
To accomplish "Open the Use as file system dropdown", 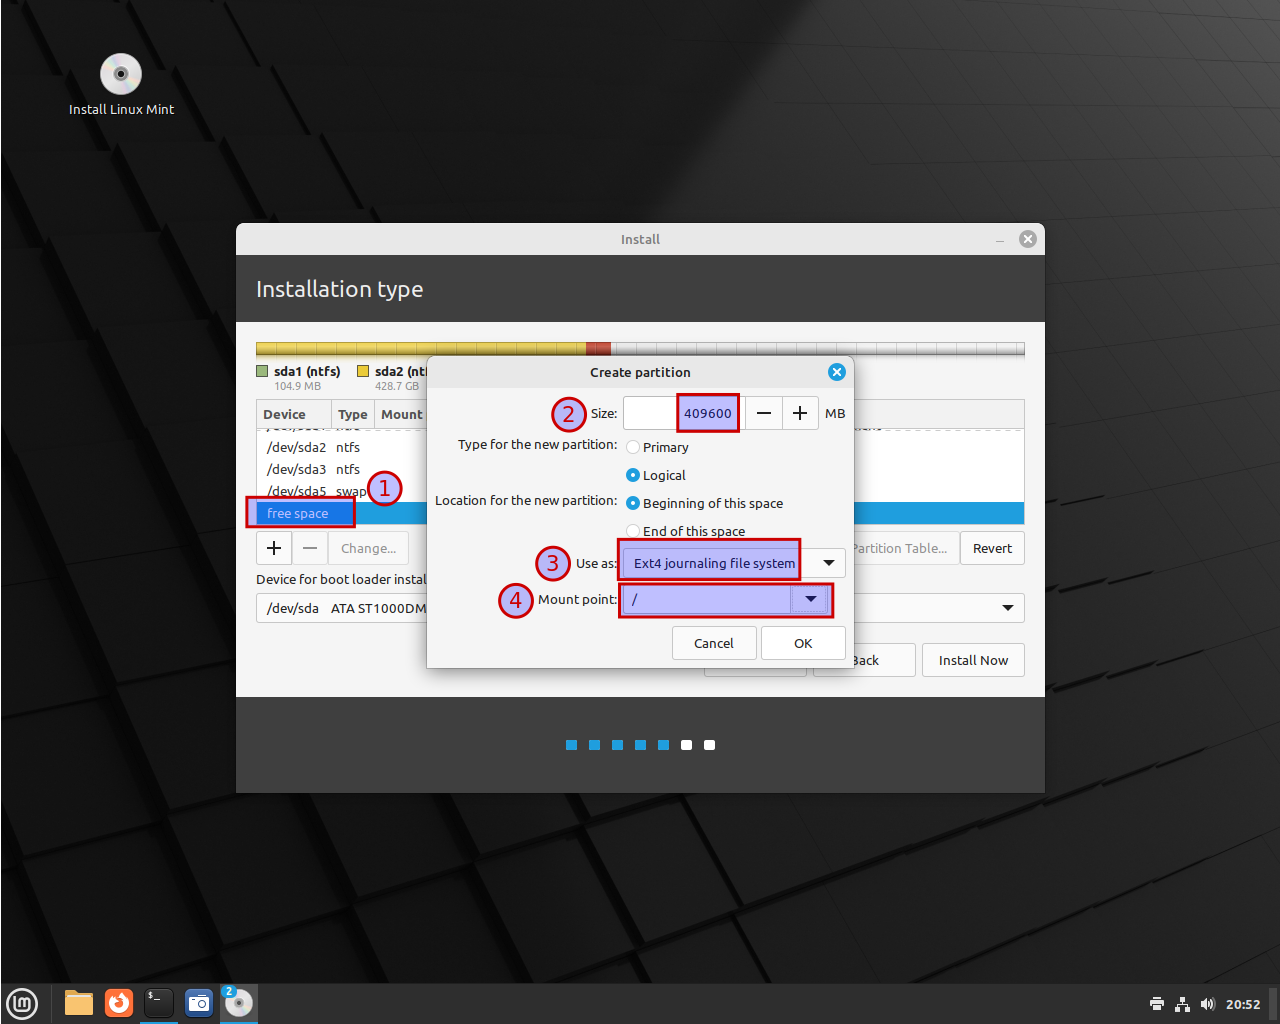I will [734, 563].
